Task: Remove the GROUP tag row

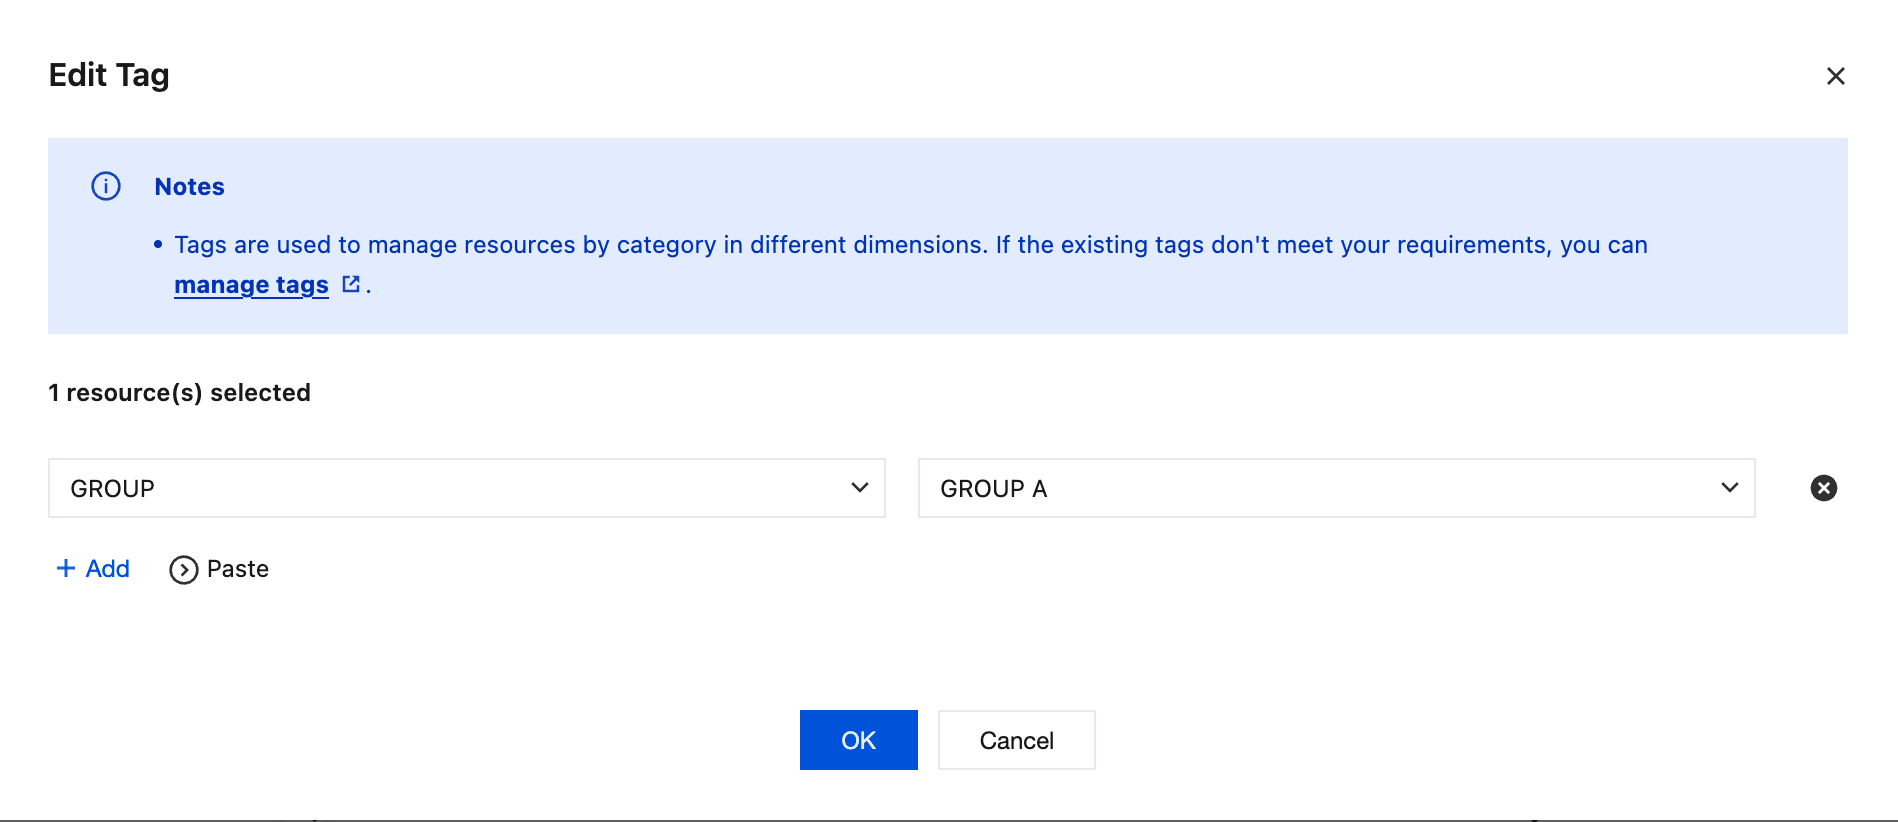Action: 1823,488
